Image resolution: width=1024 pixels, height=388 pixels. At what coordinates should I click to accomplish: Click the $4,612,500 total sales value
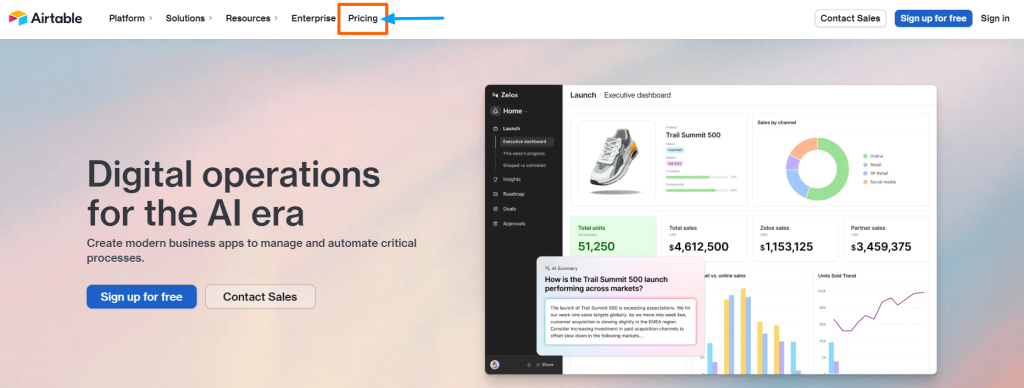pos(699,247)
